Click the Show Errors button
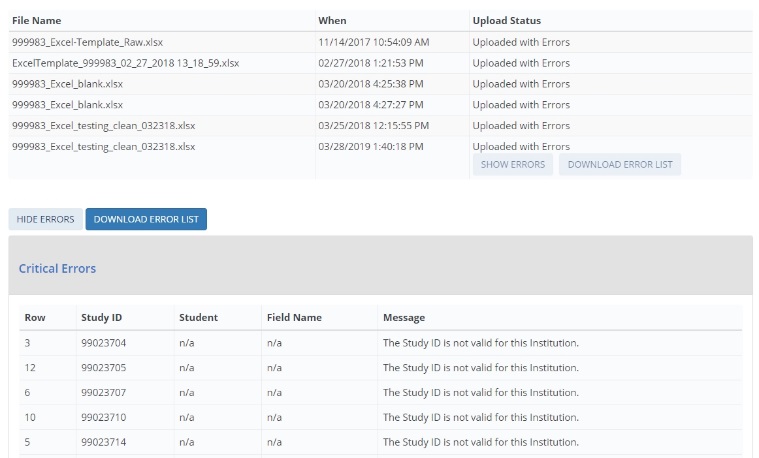This screenshot has height=458, width=759. click(513, 164)
